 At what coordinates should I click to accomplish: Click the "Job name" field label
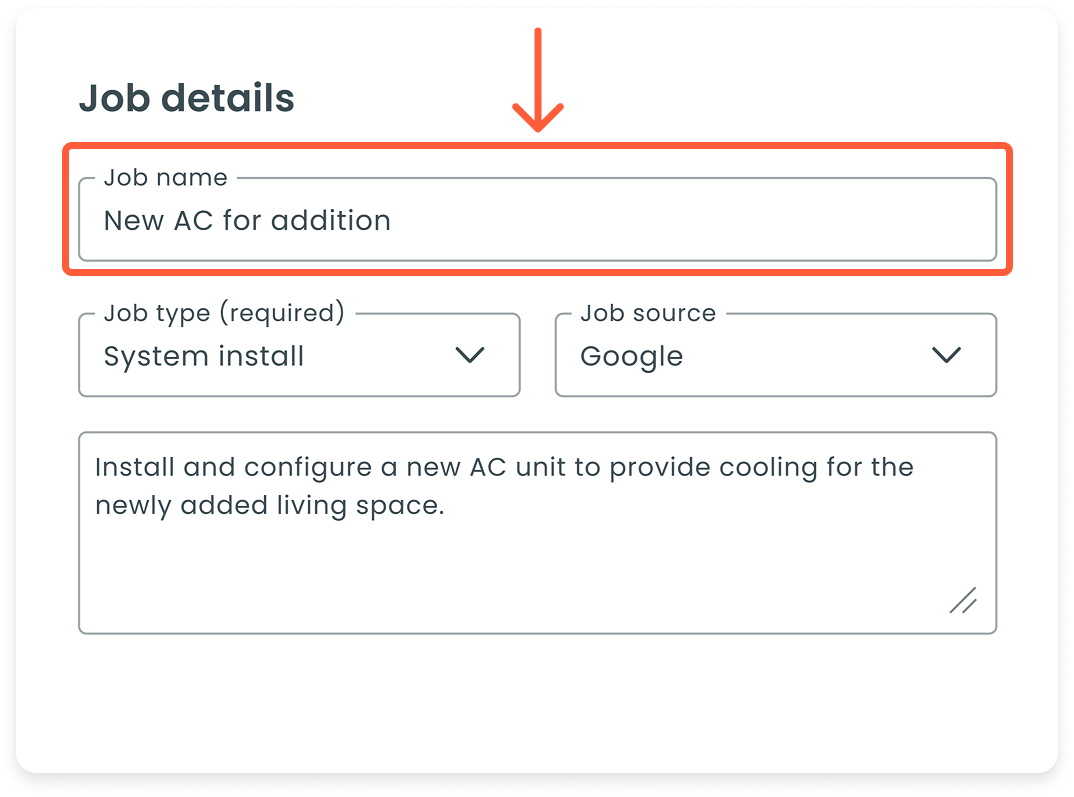click(165, 178)
